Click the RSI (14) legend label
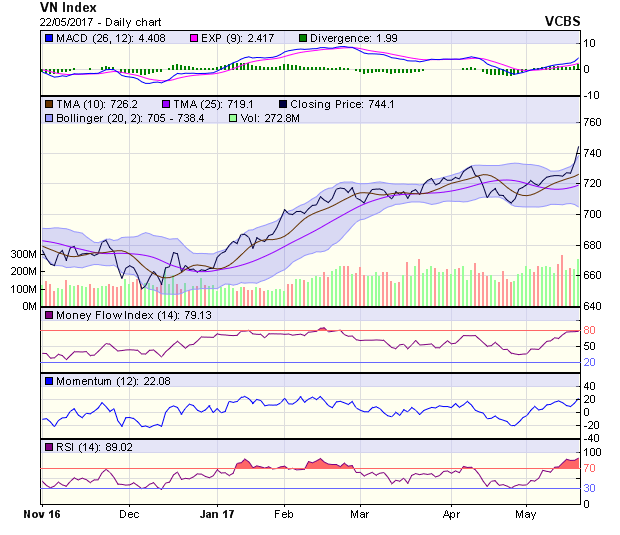This screenshot has width=620, height=535. pos(81,447)
